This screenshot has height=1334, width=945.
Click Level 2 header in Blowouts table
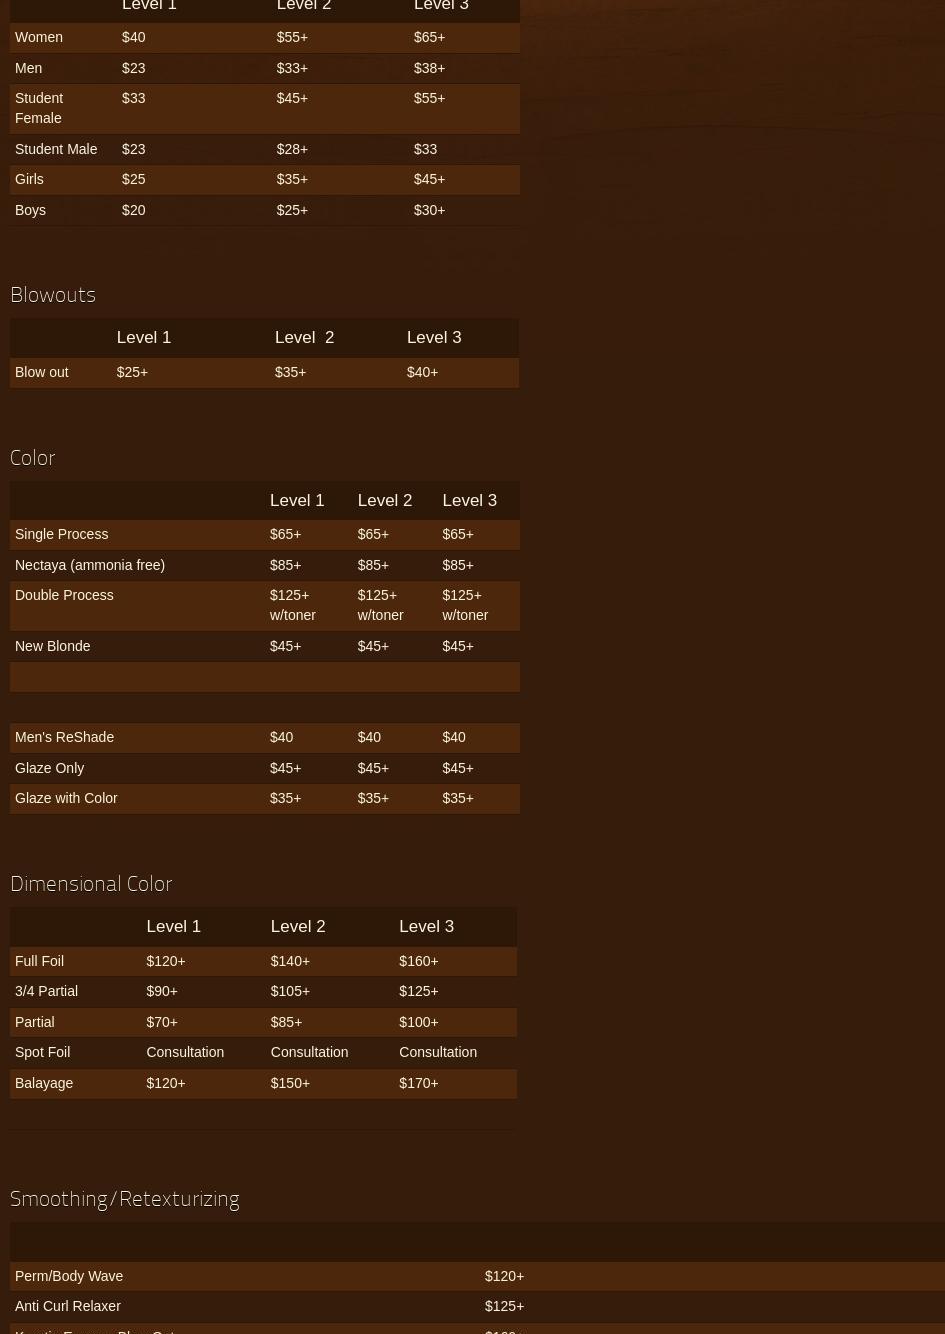304,337
